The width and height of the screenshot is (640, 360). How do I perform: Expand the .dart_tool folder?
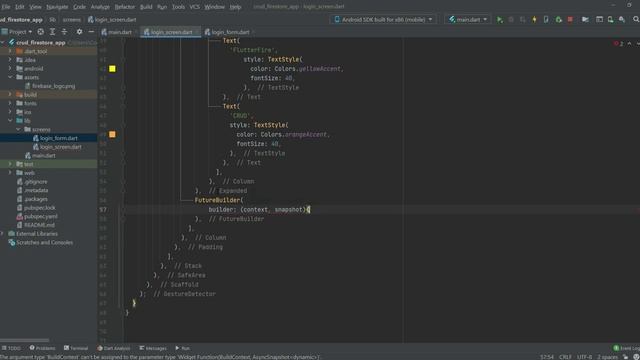pyautogui.click(x=10, y=51)
